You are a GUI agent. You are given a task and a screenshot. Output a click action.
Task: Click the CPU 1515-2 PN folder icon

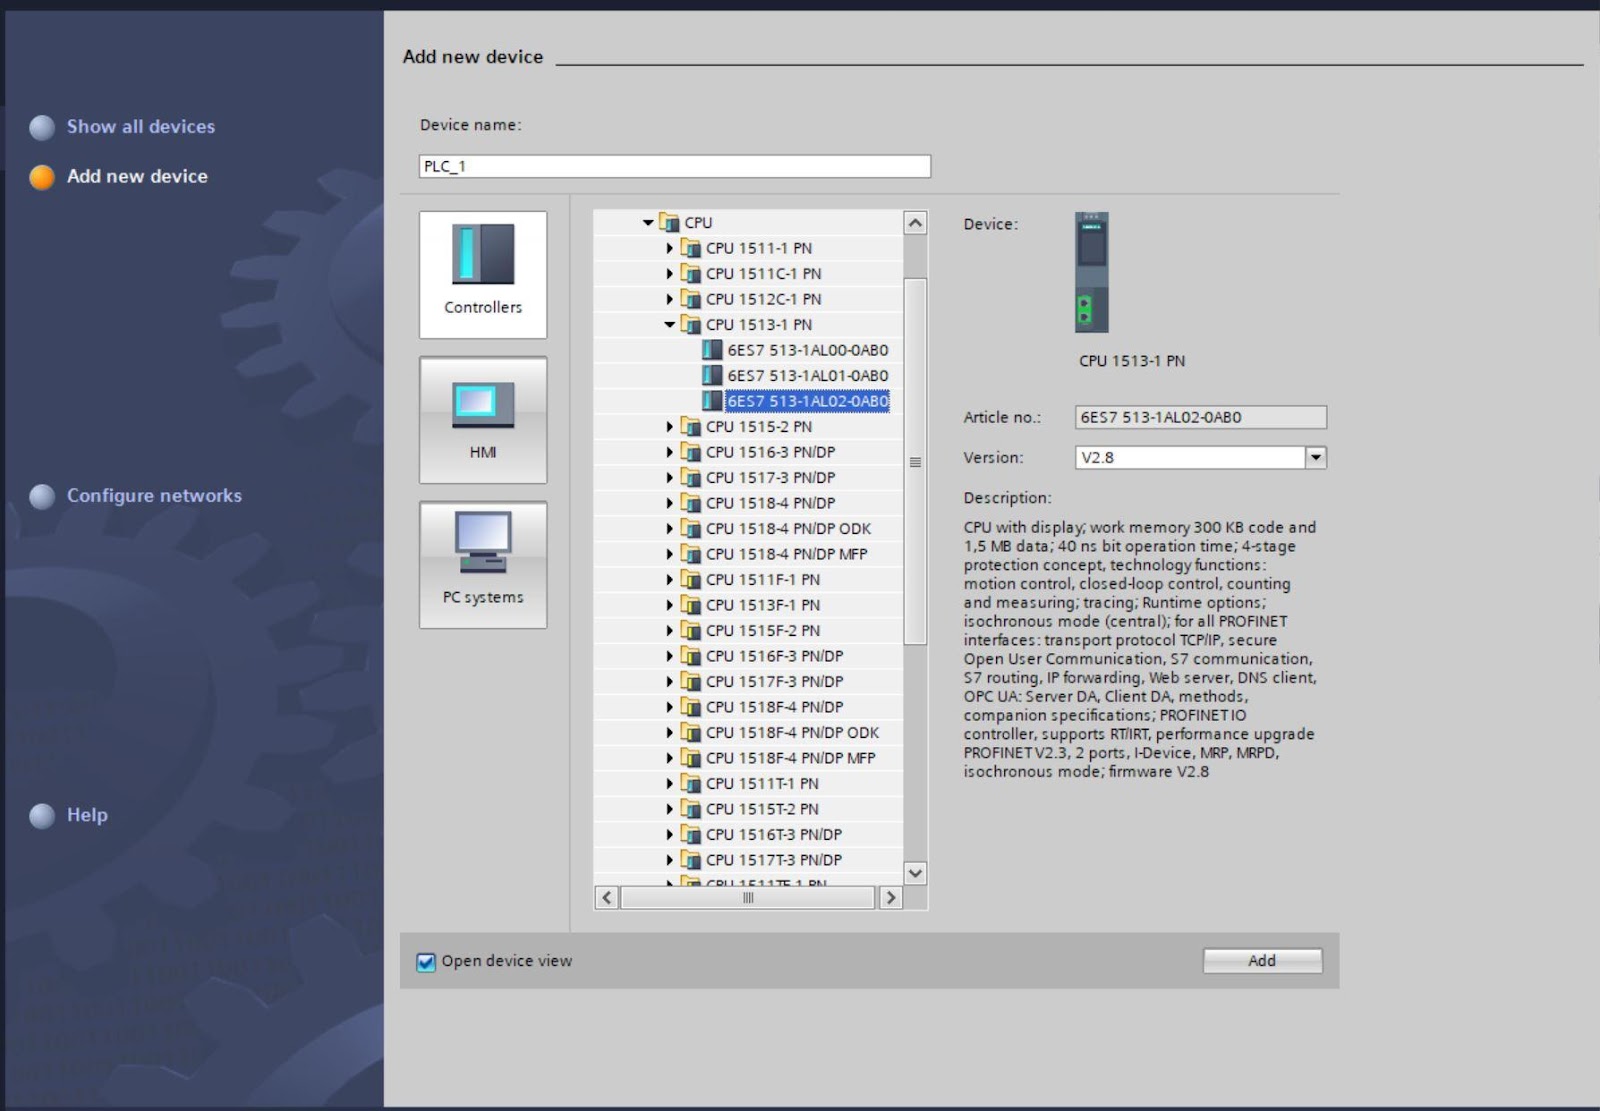click(690, 426)
